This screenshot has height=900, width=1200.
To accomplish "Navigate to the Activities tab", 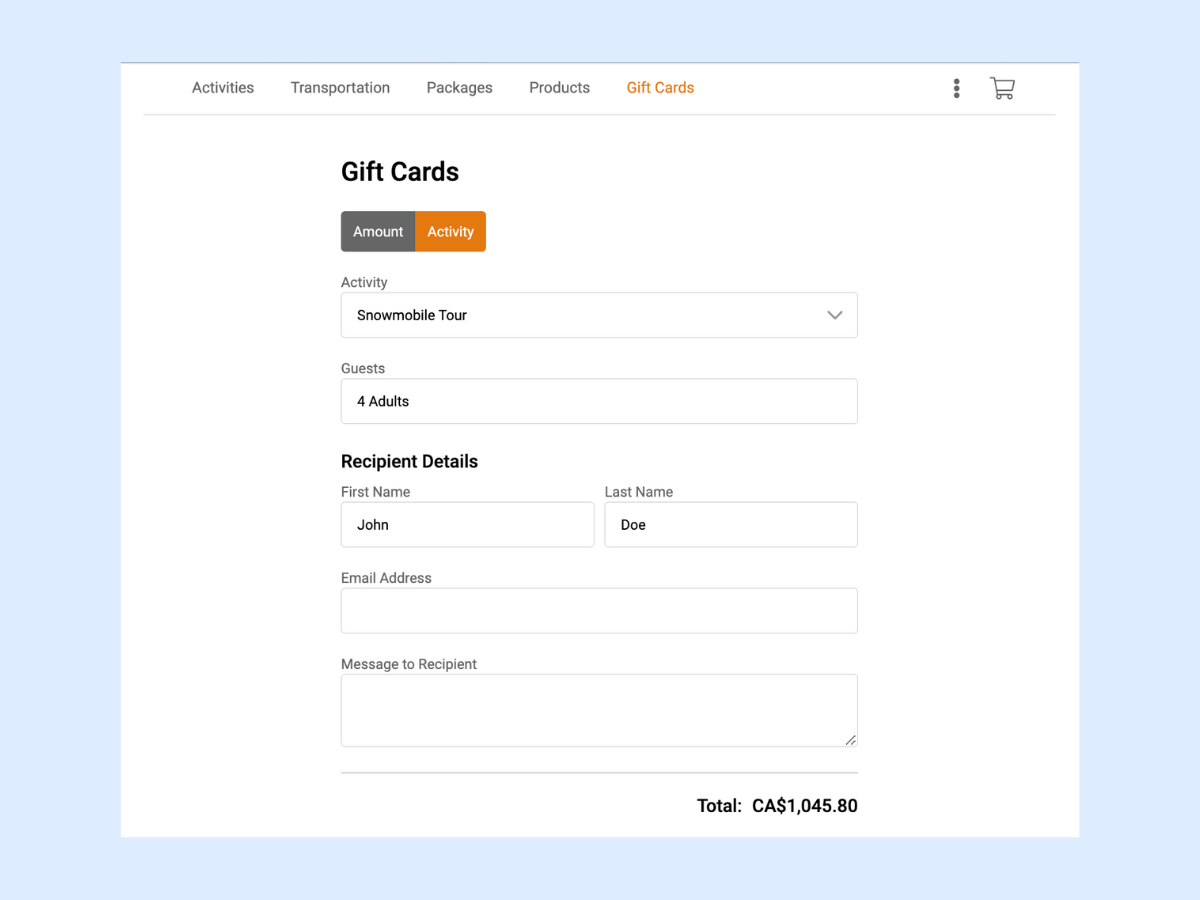I will click(222, 87).
